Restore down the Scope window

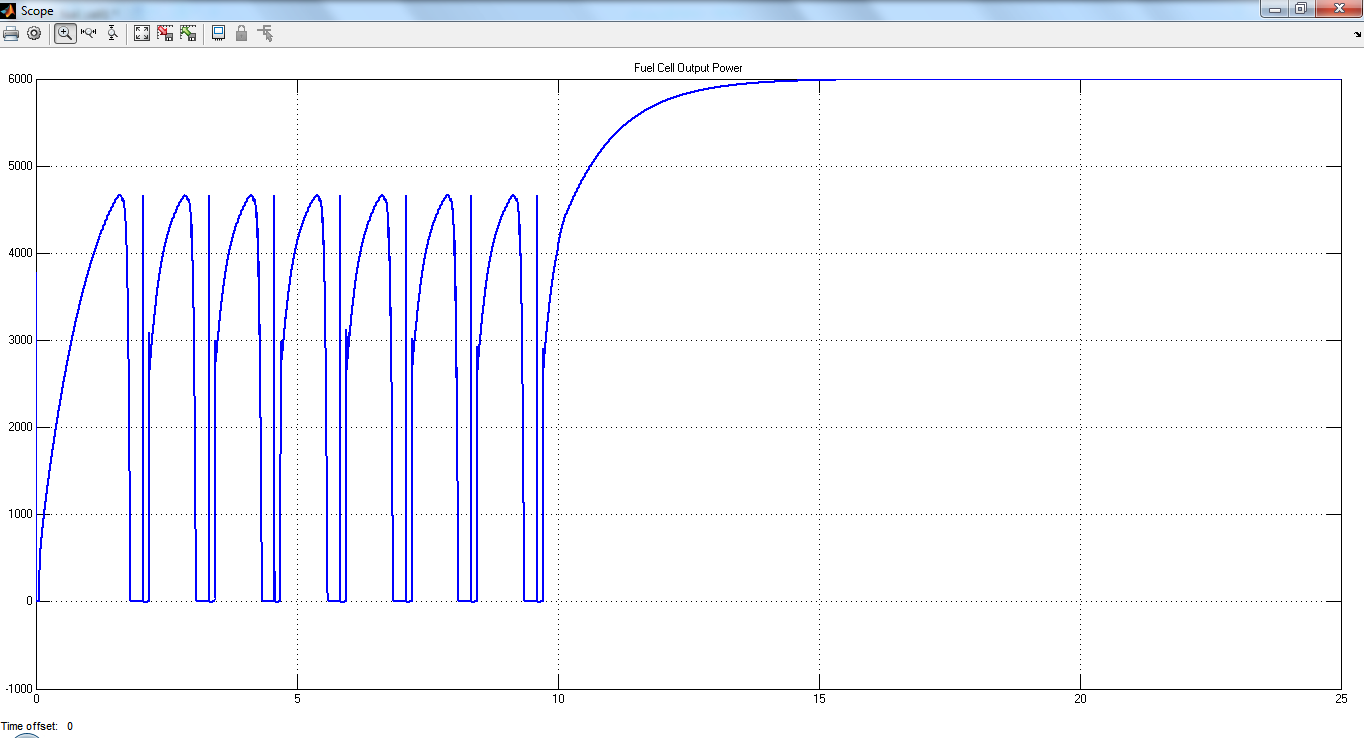pos(1300,9)
